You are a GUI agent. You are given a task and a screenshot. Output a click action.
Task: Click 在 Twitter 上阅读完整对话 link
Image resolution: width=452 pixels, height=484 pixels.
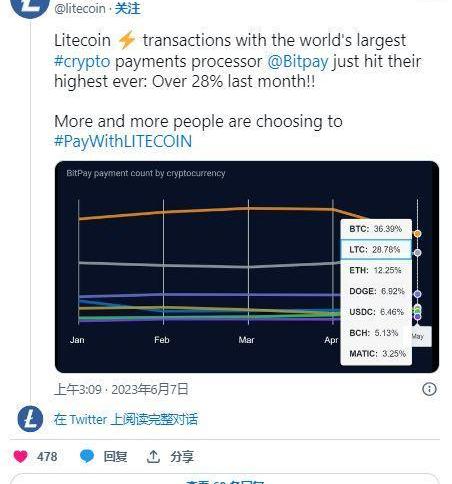click(126, 419)
